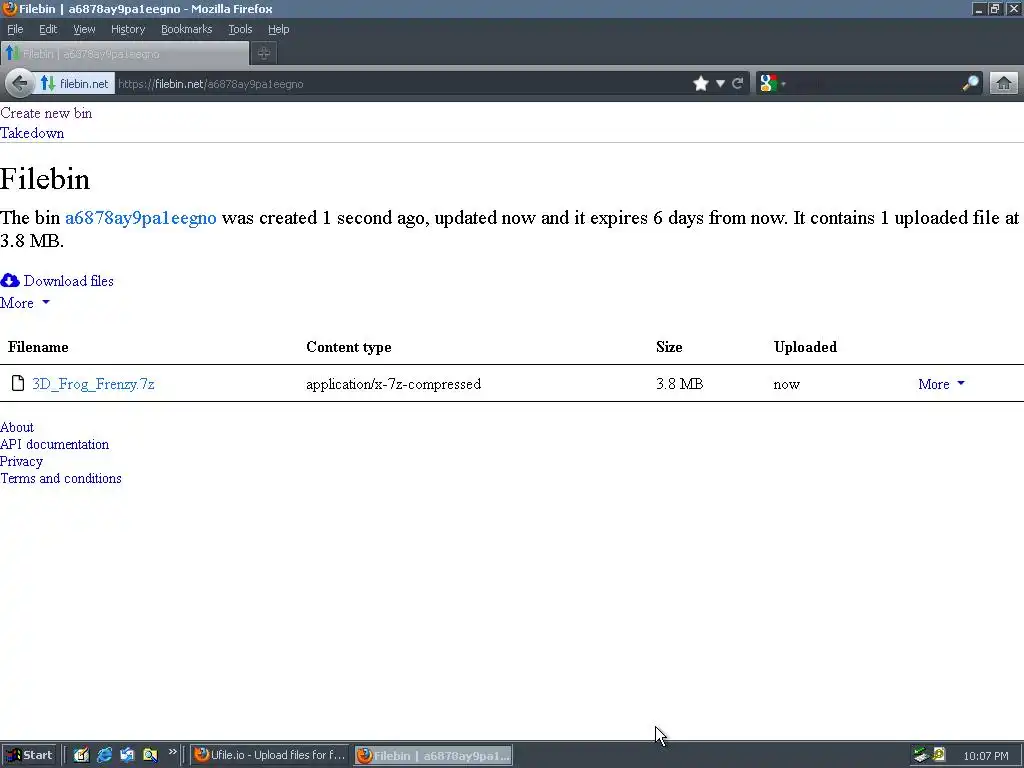Click the application/x-7z-compressed content type cell
Screen dimensions: 1024x768
pos(394,384)
